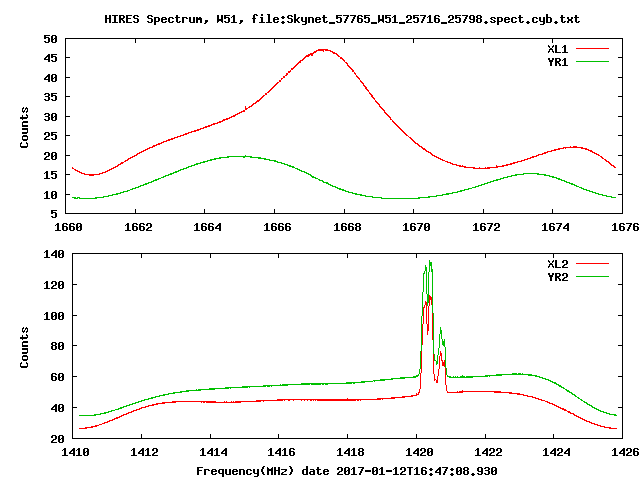Screen dimensions: 640x480
Task: Click the upper plot Counts axis label
Action: tap(24, 127)
